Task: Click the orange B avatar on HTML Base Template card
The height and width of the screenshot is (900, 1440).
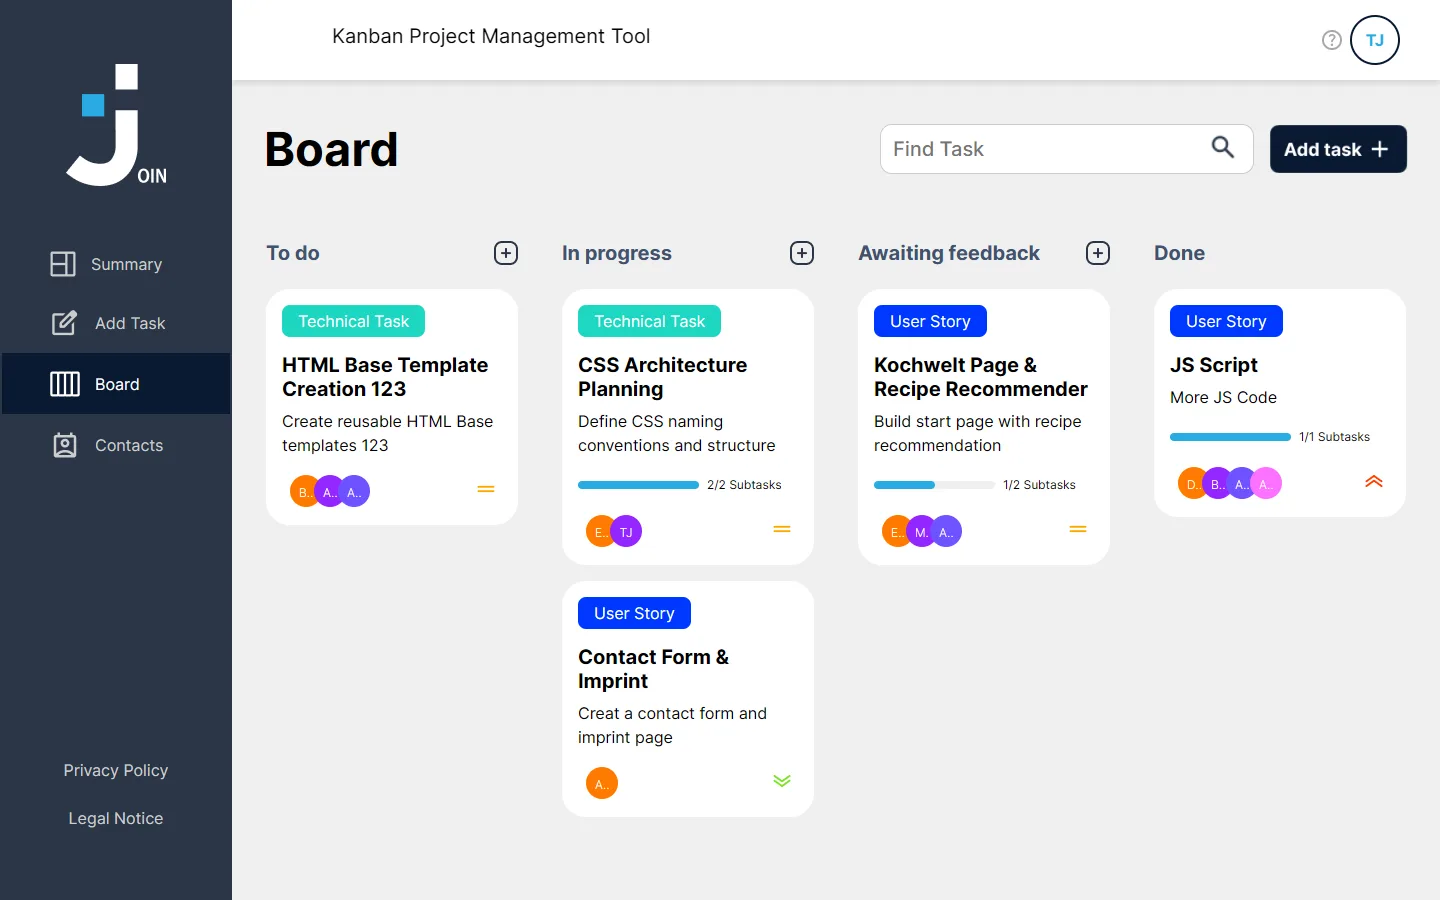Action: pos(304,492)
